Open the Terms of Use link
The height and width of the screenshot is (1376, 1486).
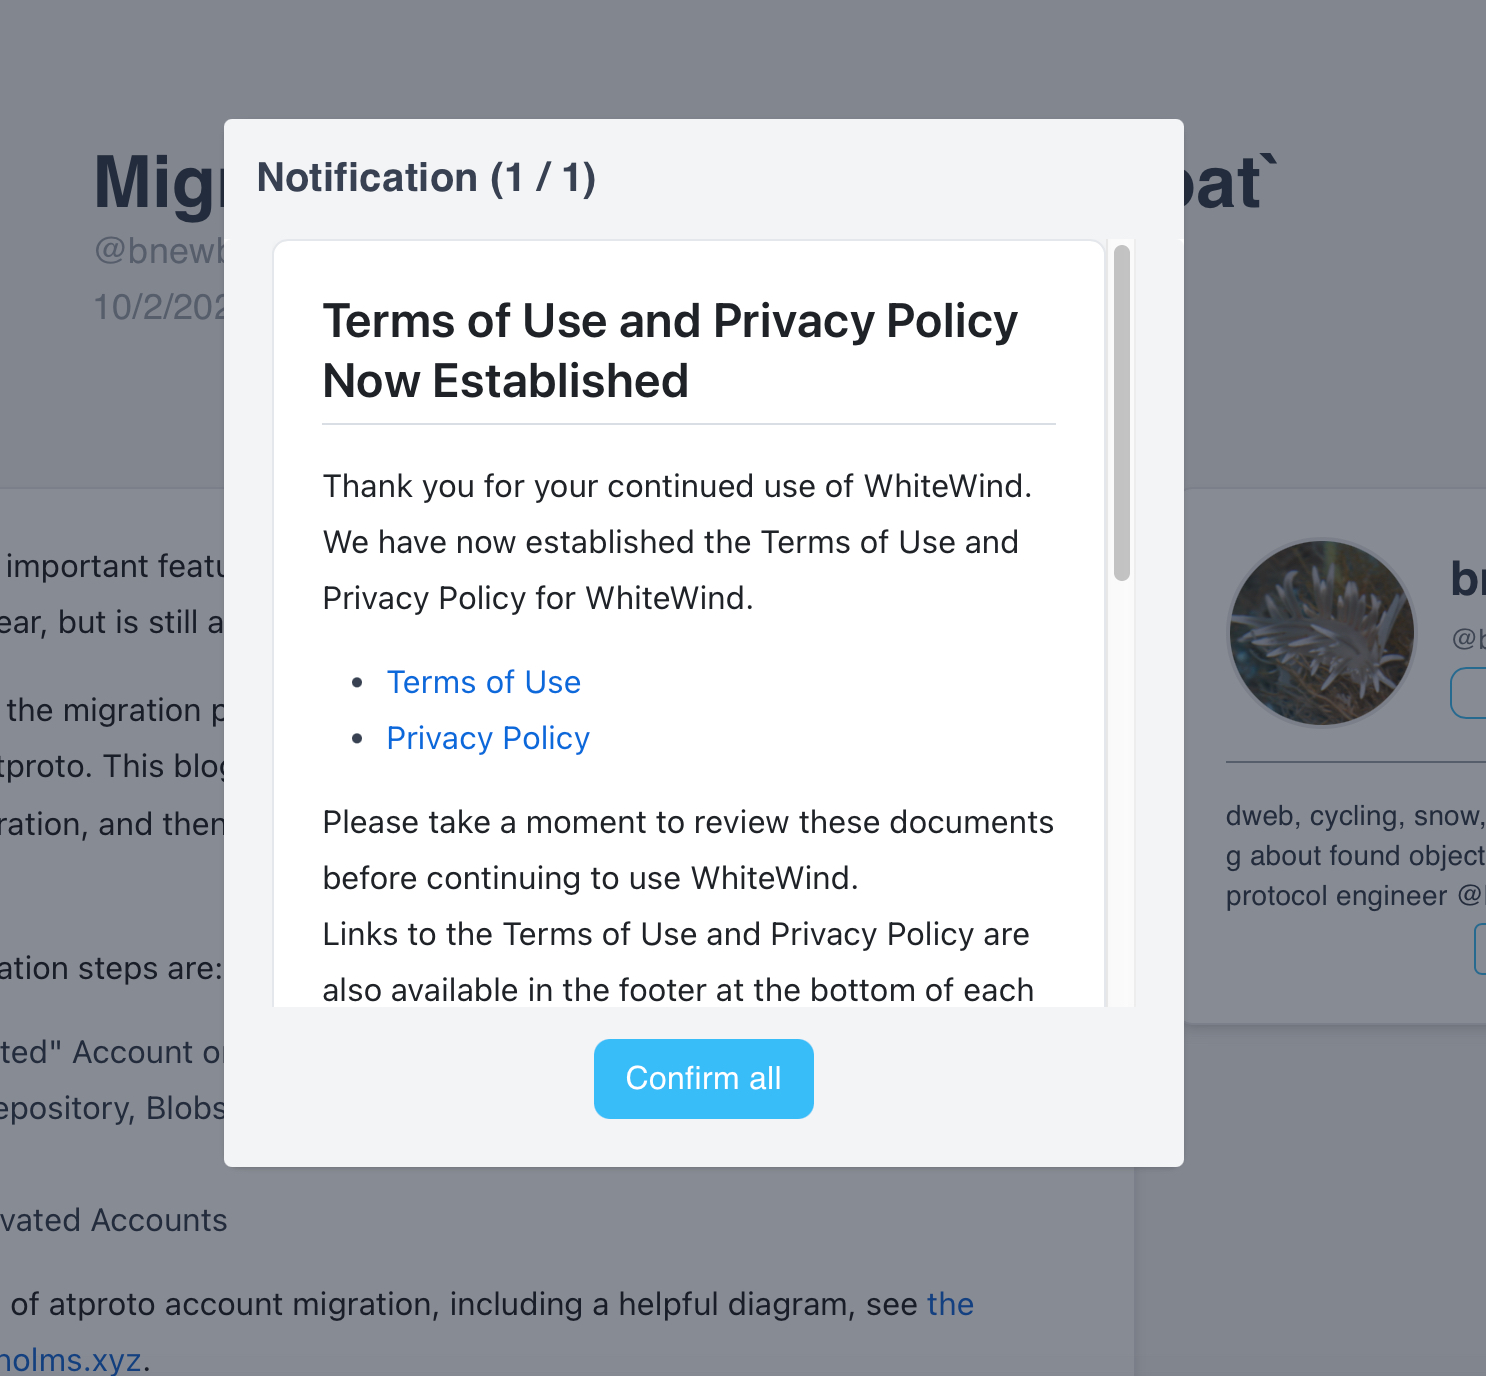[x=483, y=682]
